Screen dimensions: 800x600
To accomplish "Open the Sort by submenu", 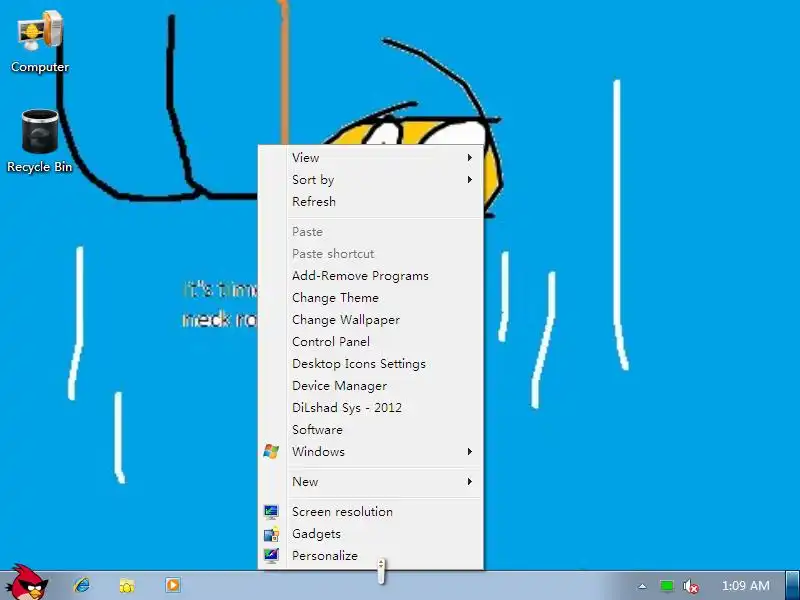I will click(370, 180).
